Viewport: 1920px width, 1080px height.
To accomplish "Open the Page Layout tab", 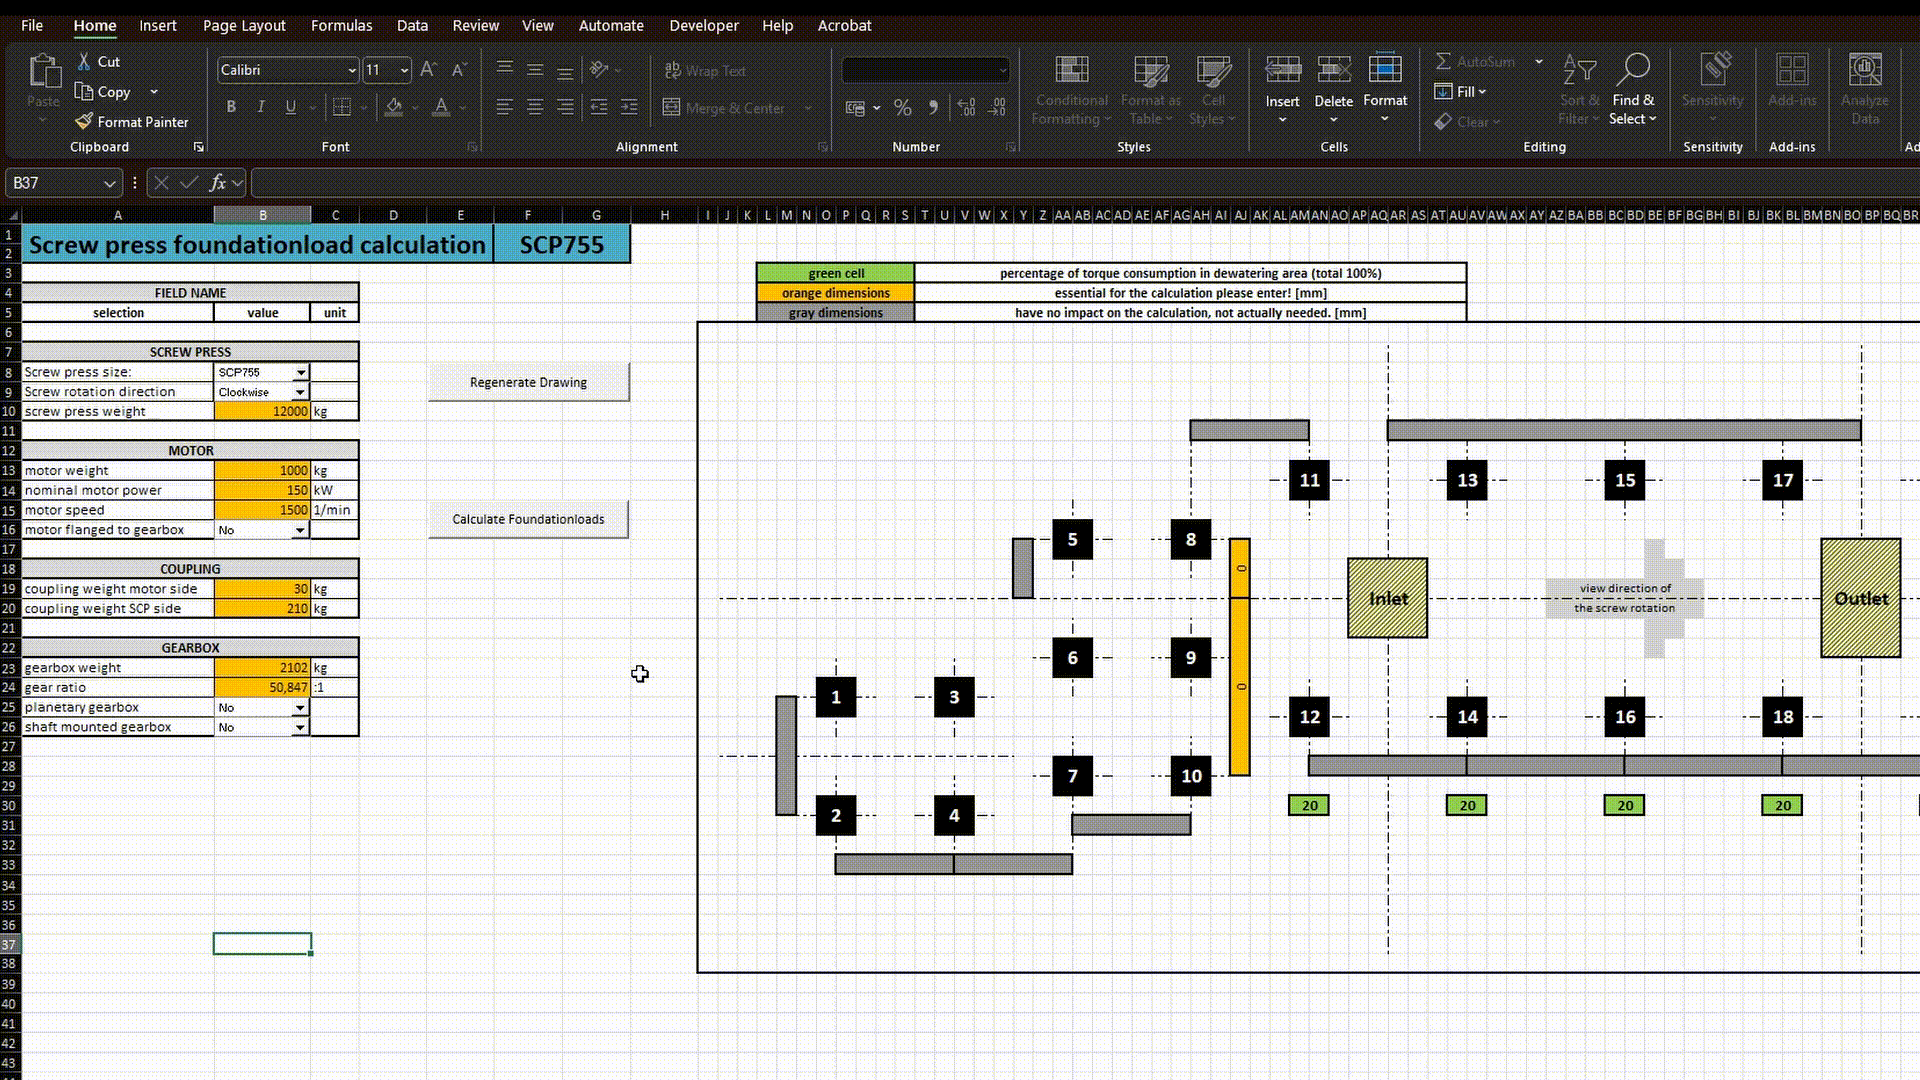I will tap(244, 25).
